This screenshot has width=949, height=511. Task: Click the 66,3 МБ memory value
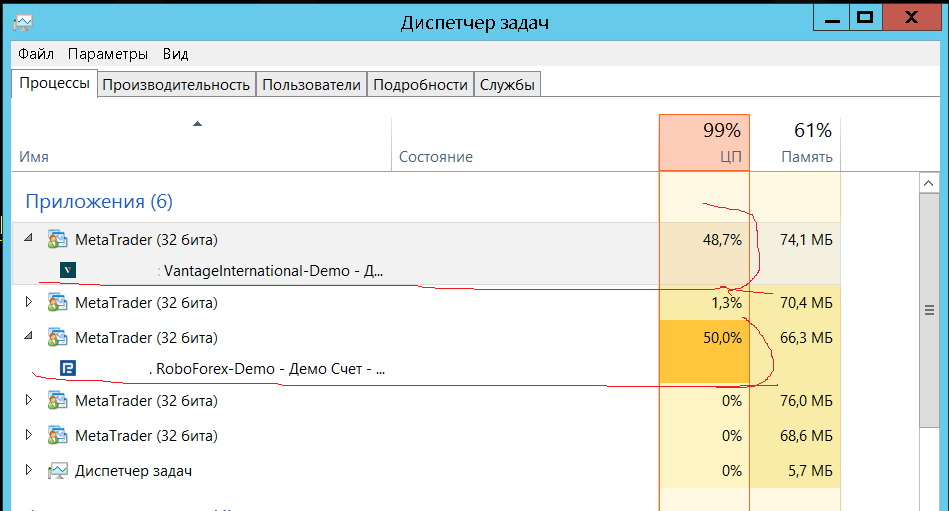coord(806,338)
